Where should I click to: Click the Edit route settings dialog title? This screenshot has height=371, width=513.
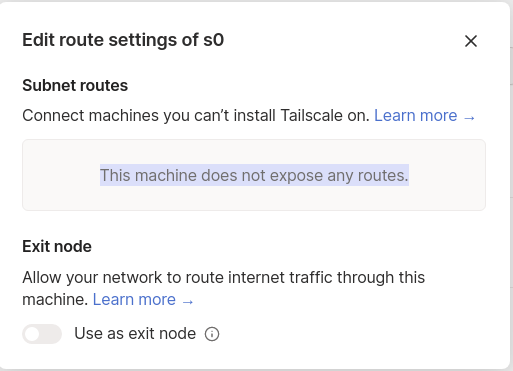(123, 40)
